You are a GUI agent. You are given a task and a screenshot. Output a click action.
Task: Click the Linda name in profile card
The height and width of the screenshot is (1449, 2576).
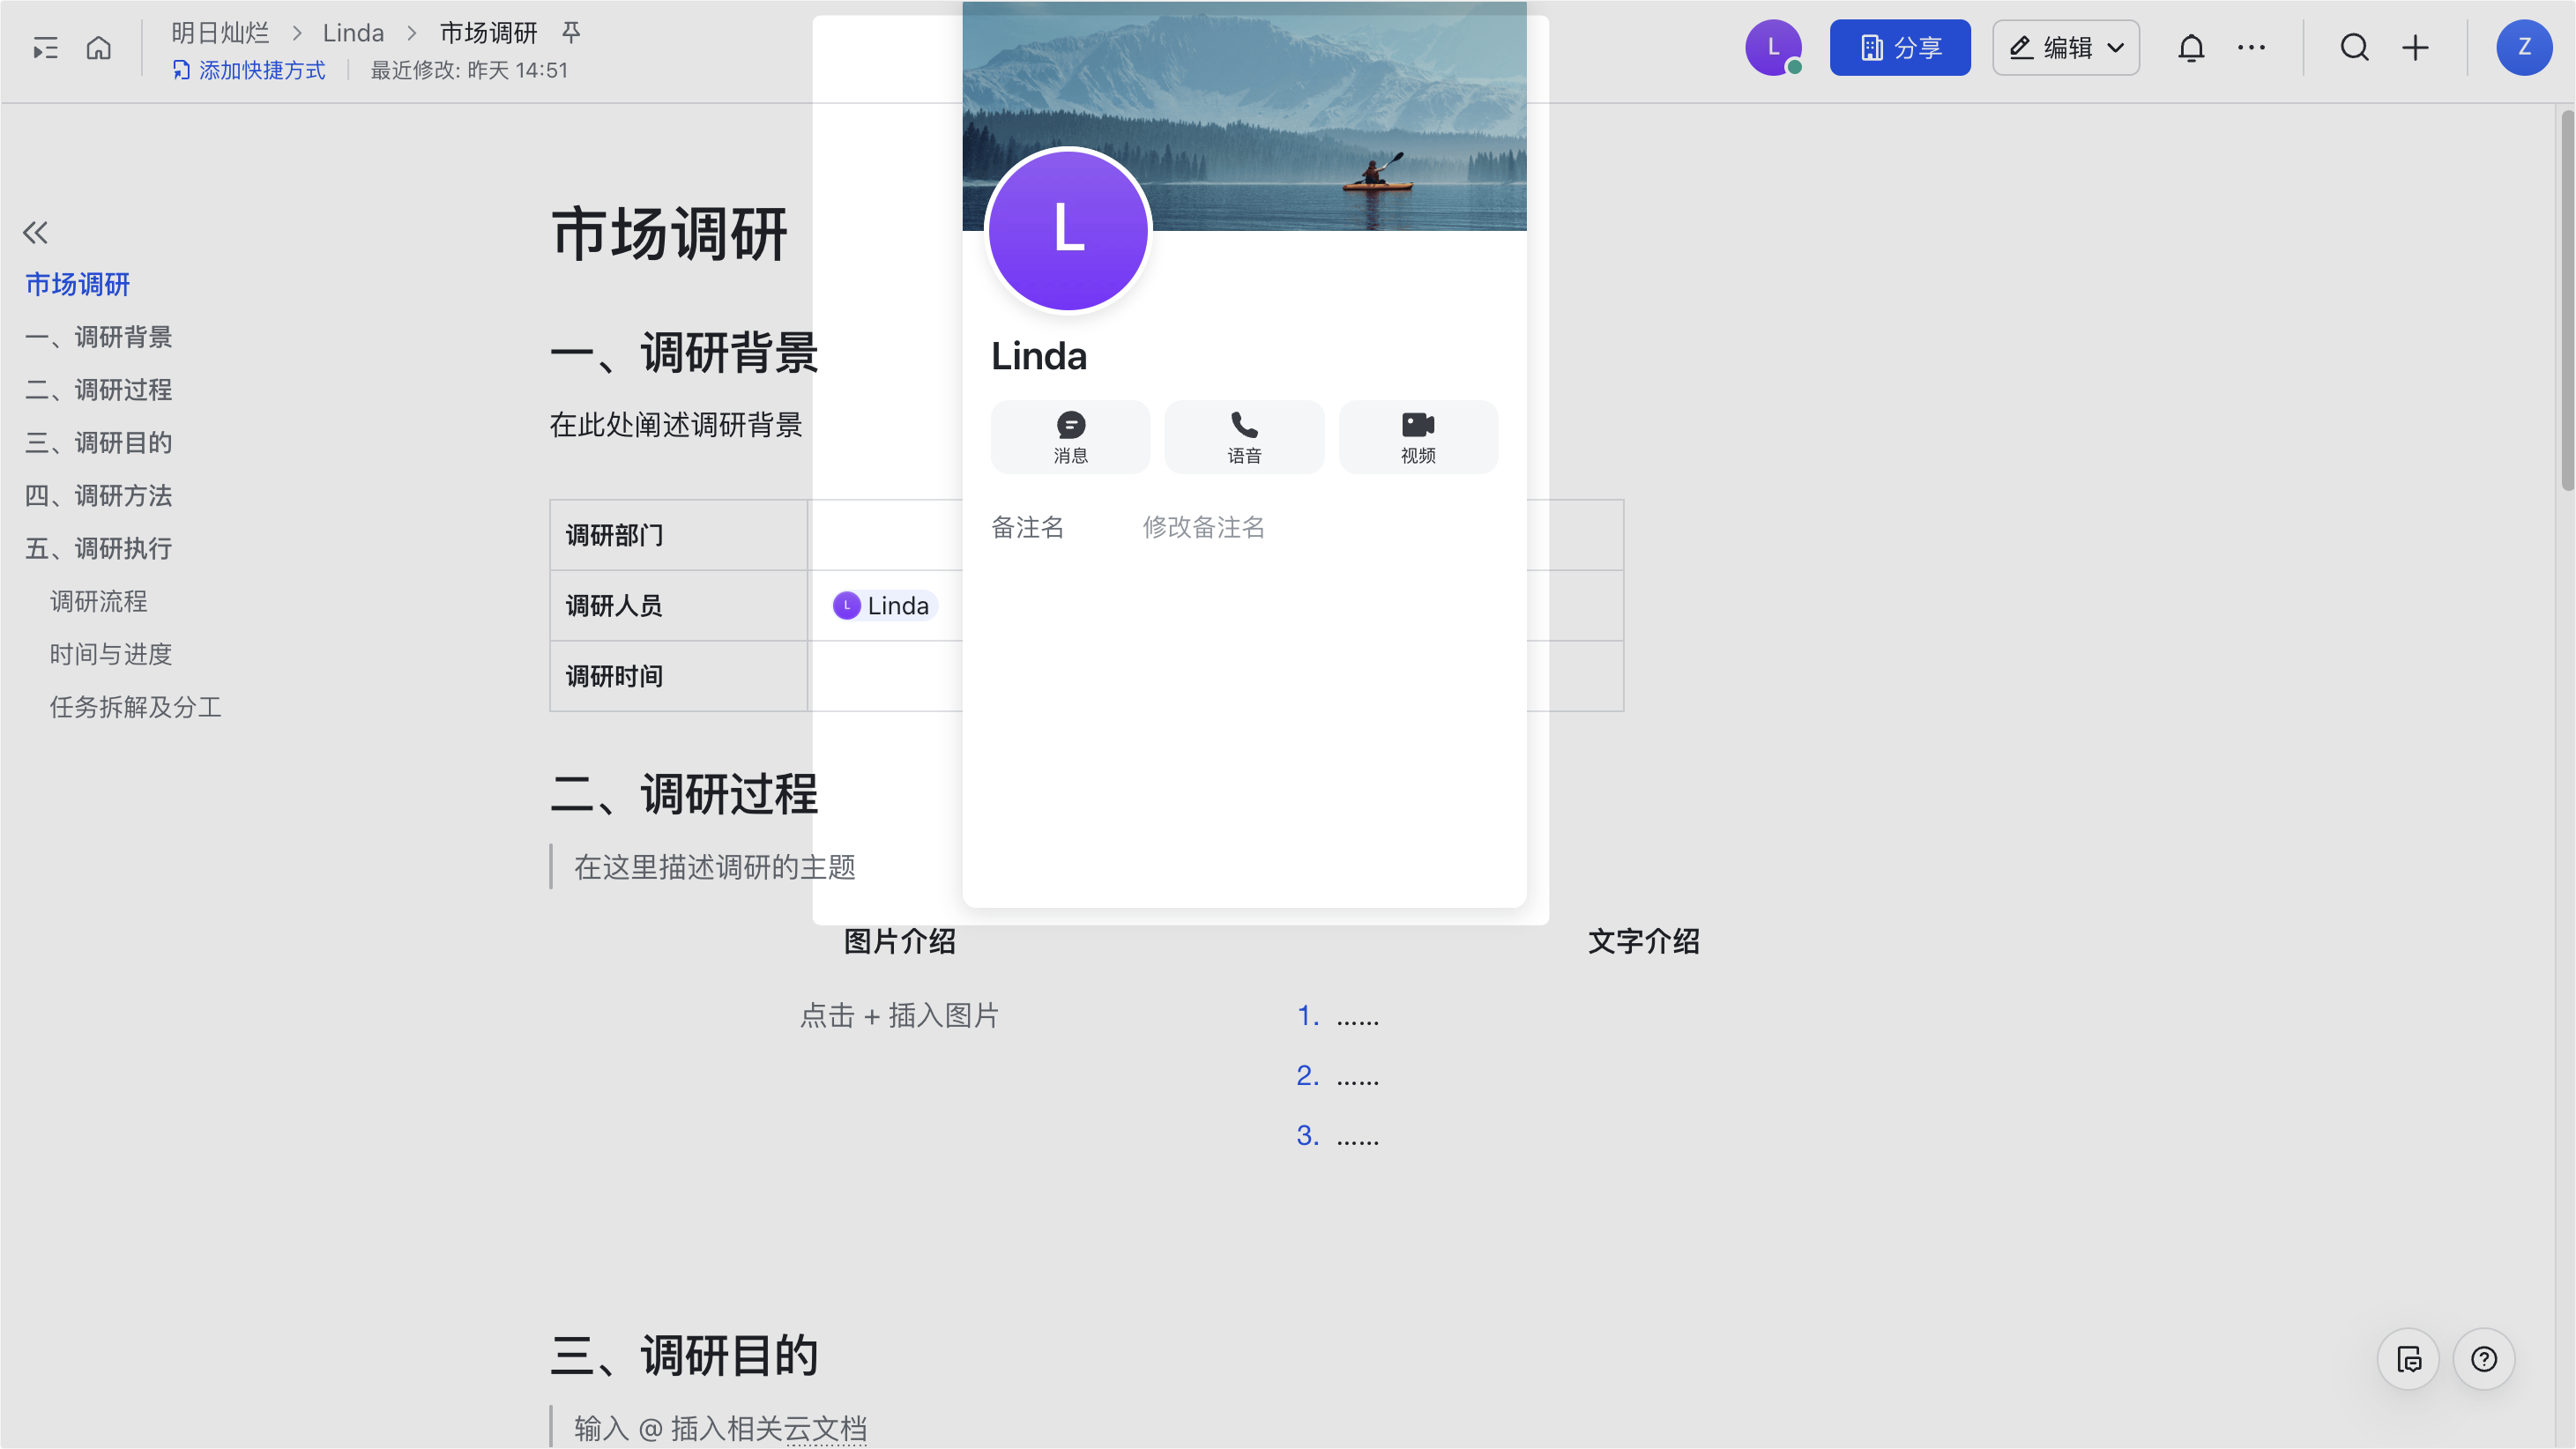click(x=1039, y=357)
